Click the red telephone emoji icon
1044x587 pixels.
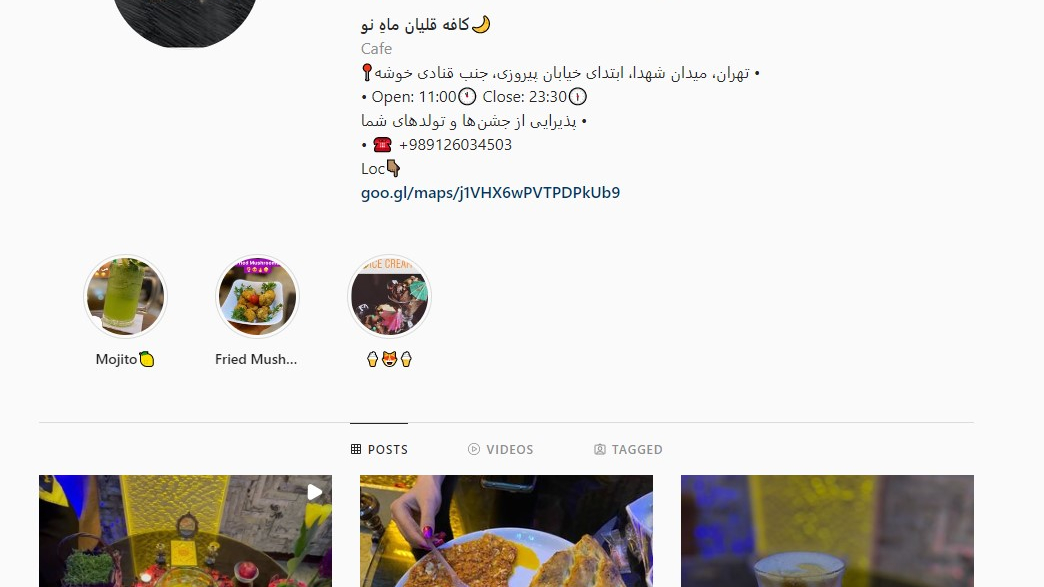point(382,144)
